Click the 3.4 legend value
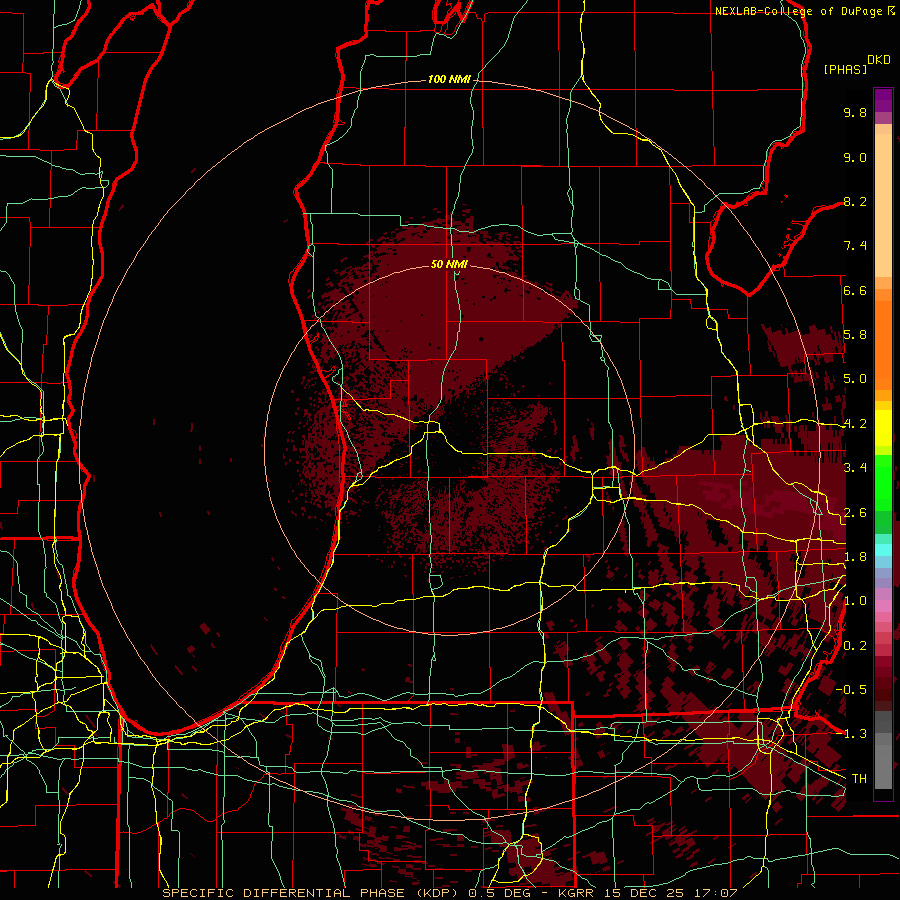 [x=855, y=468]
